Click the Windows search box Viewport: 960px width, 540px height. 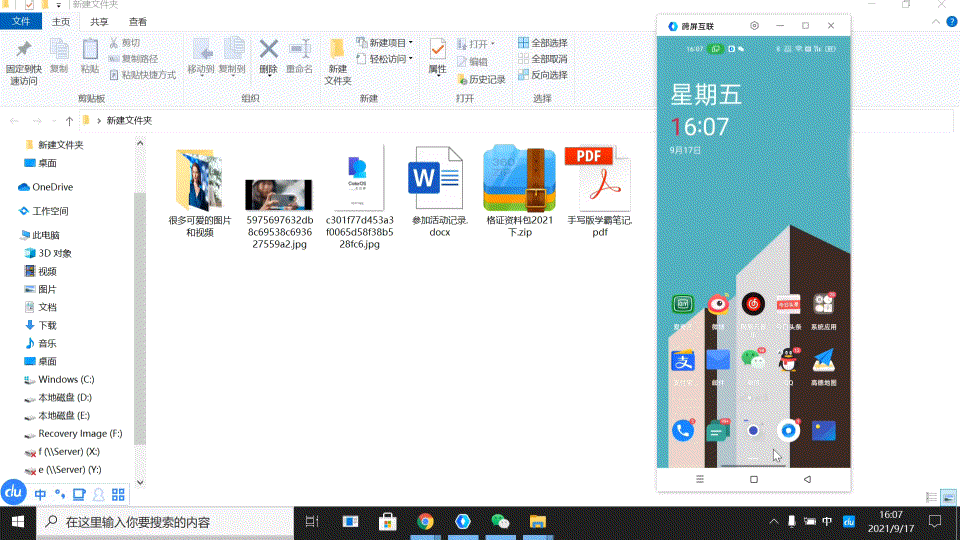click(165, 522)
